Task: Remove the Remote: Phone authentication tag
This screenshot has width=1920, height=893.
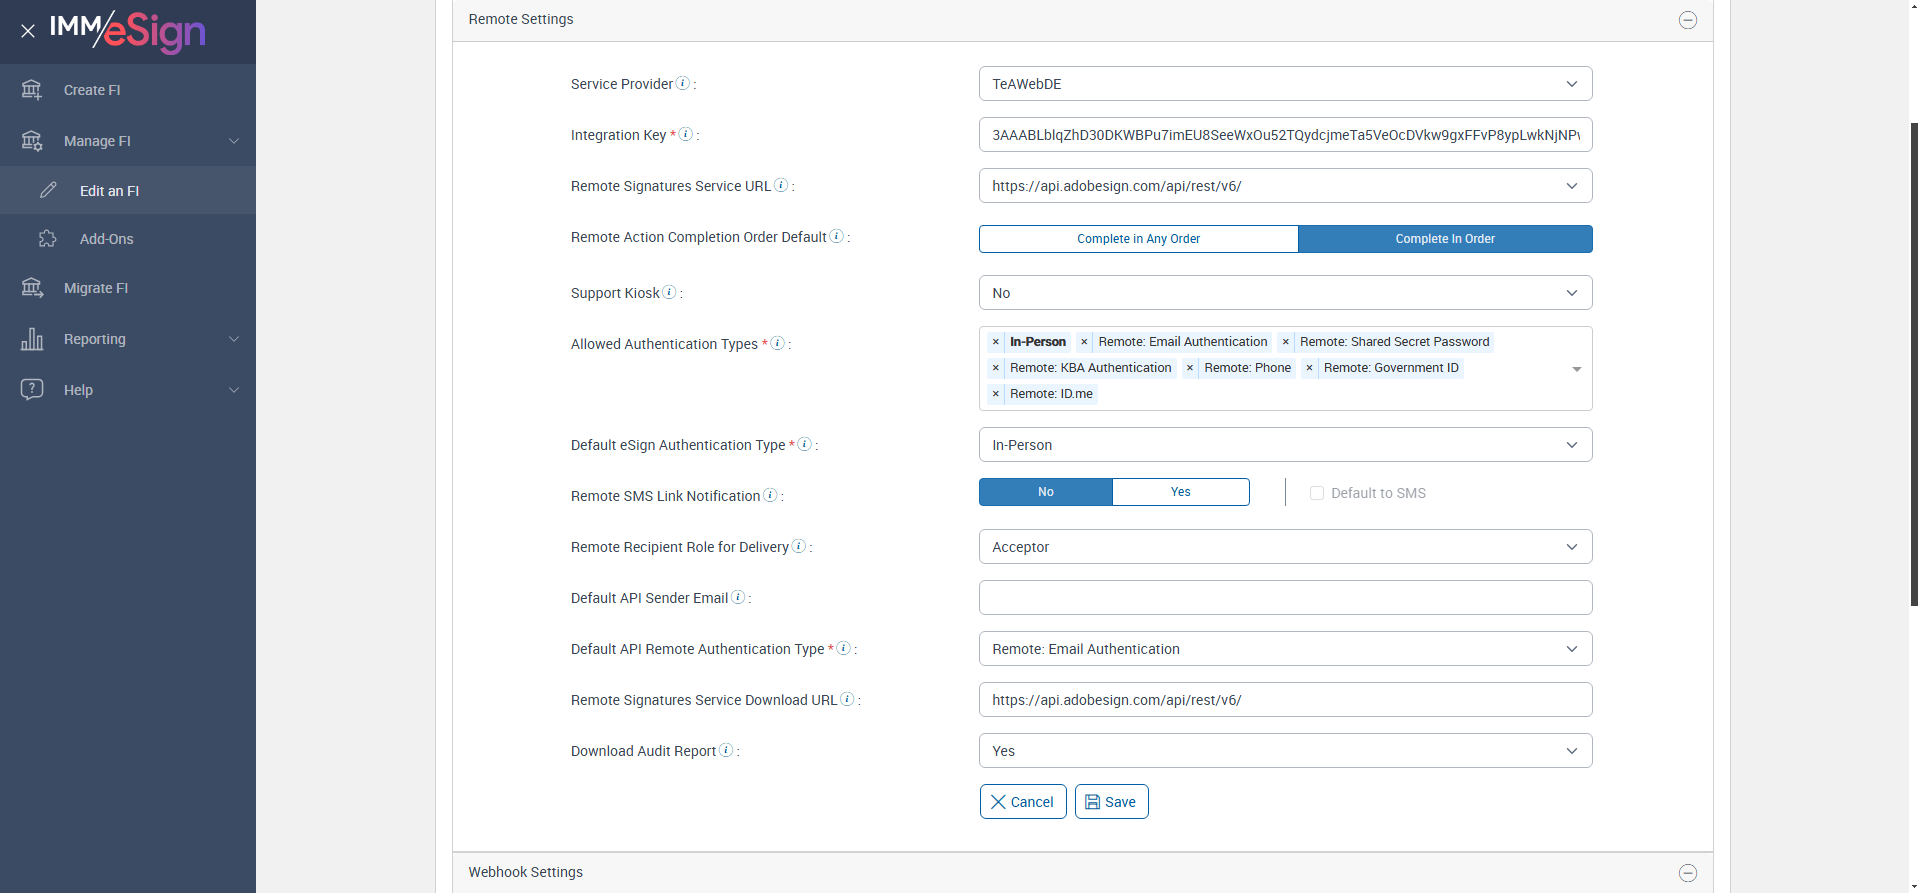Action: pos(1190,368)
